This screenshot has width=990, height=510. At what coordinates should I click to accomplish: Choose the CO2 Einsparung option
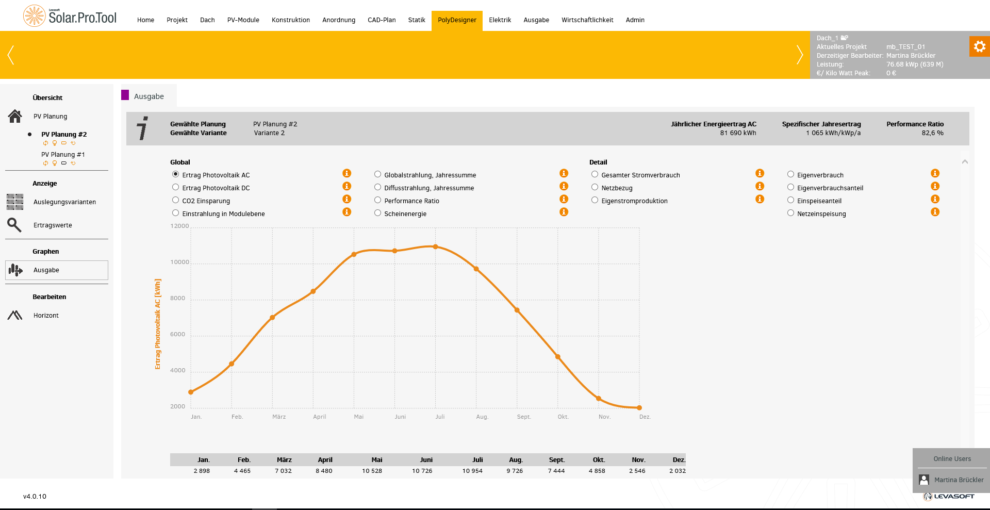click(176, 200)
